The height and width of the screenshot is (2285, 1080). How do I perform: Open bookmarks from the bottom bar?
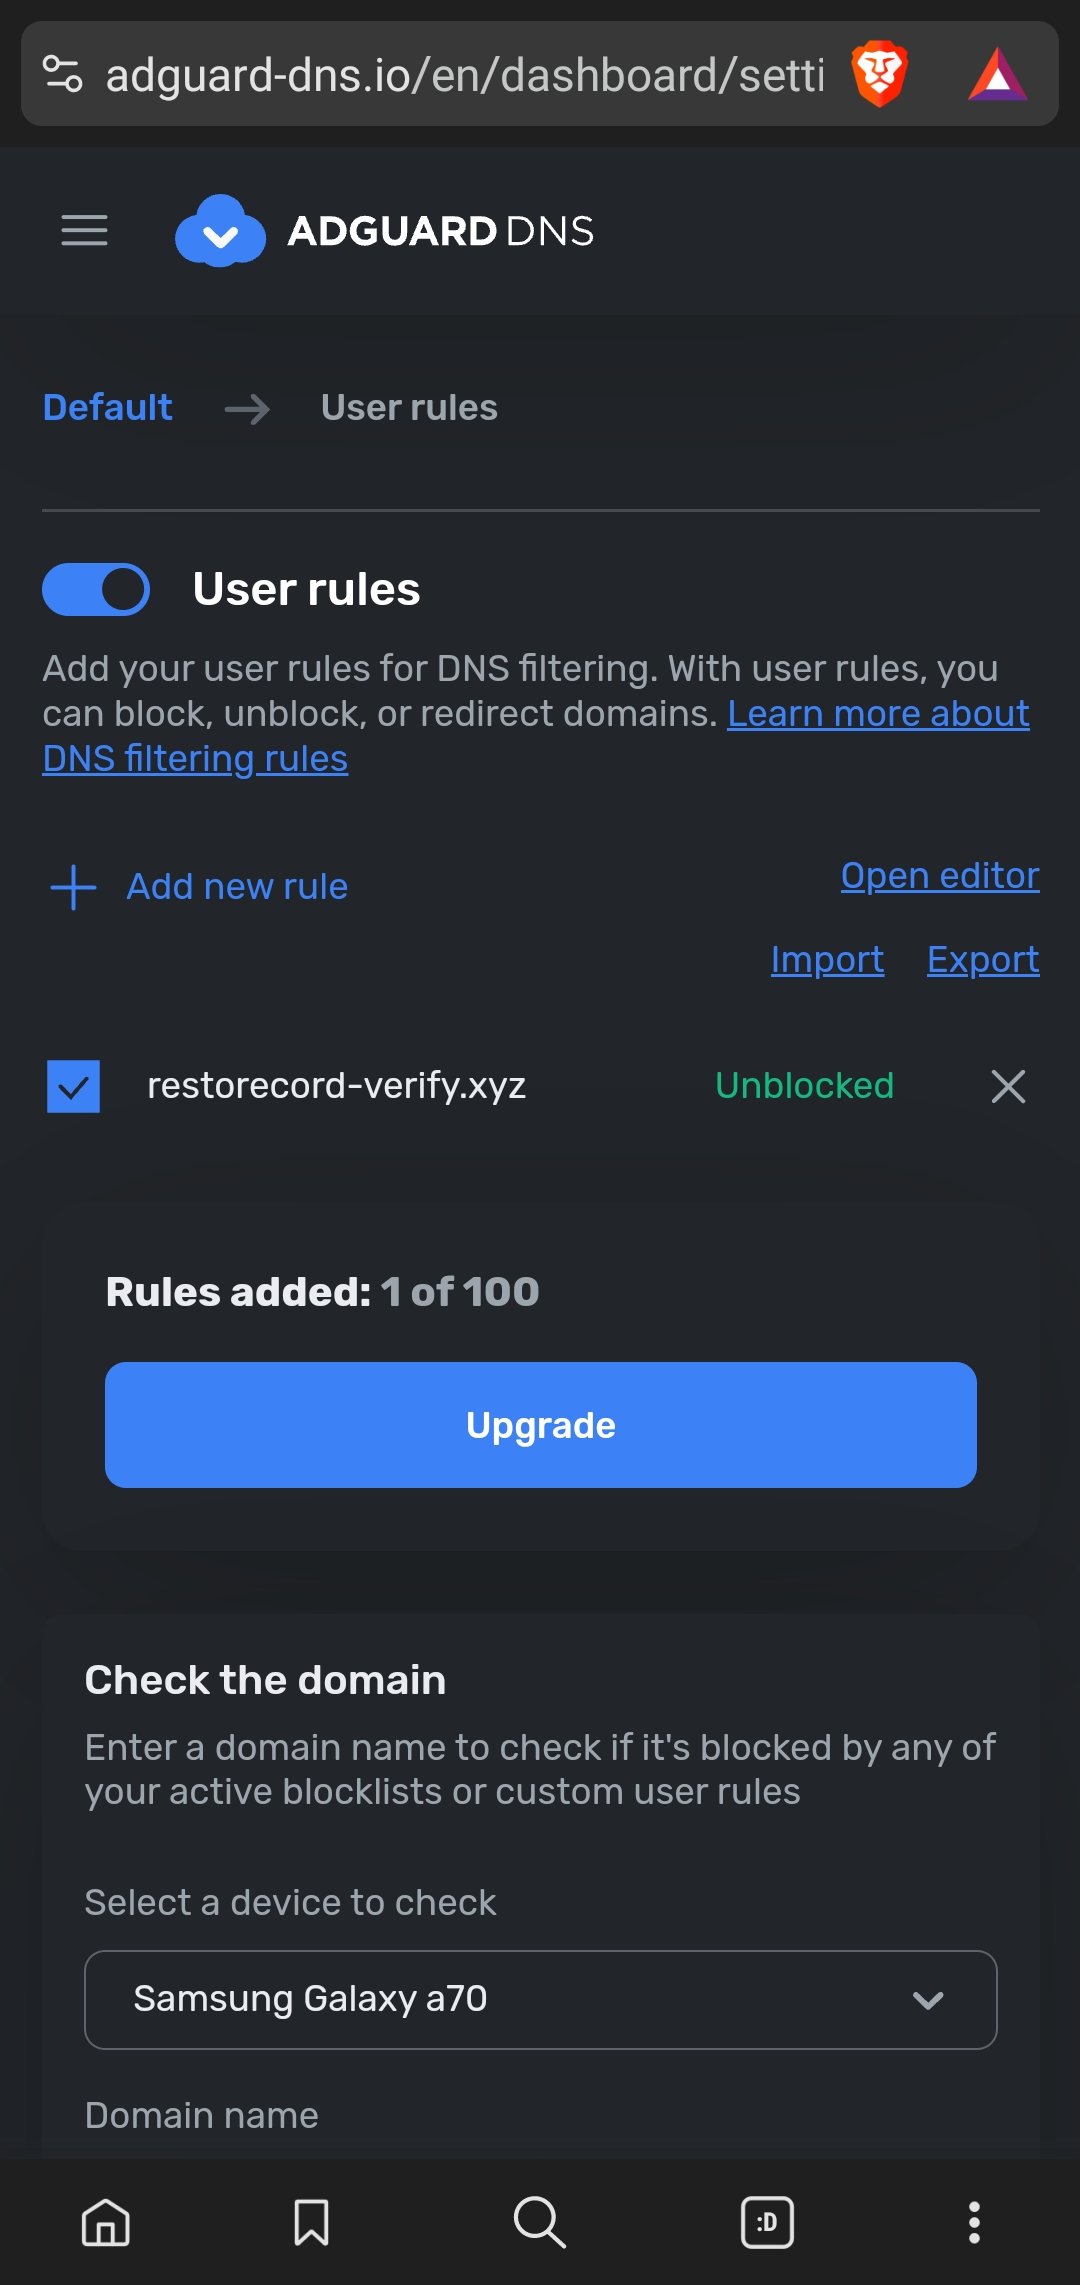click(311, 2224)
